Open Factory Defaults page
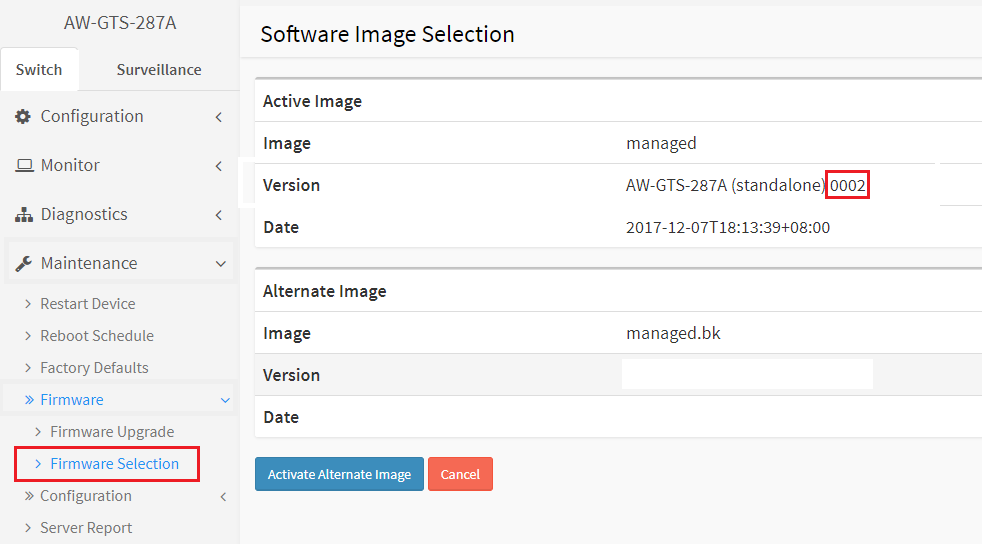Screen dimensions: 982x544 click(95, 367)
